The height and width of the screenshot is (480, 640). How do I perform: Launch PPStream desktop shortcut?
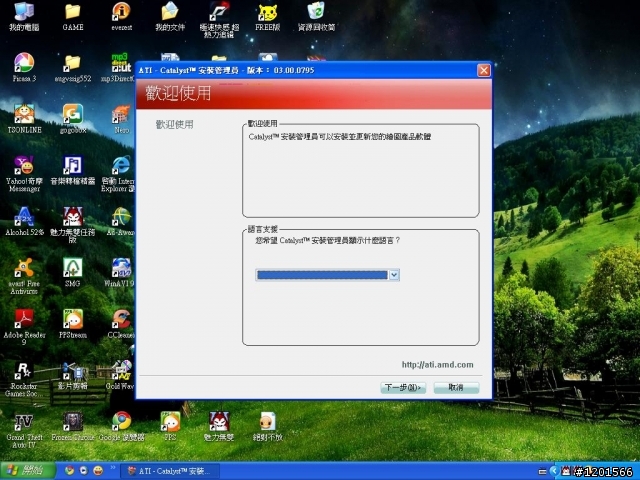73,324
